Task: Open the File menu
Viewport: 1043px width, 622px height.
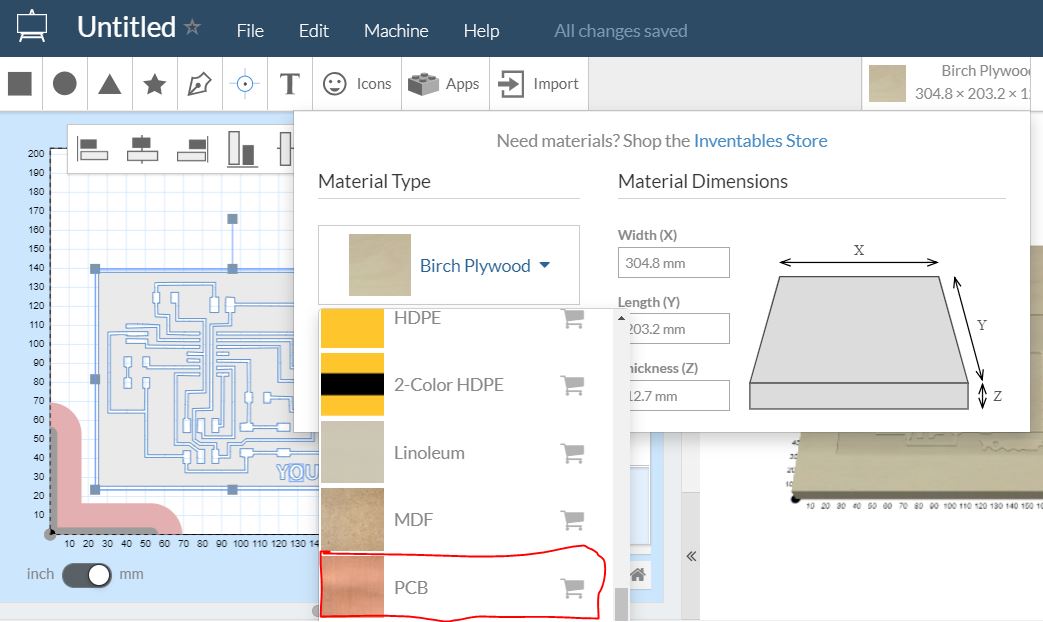Action: point(250,31)
